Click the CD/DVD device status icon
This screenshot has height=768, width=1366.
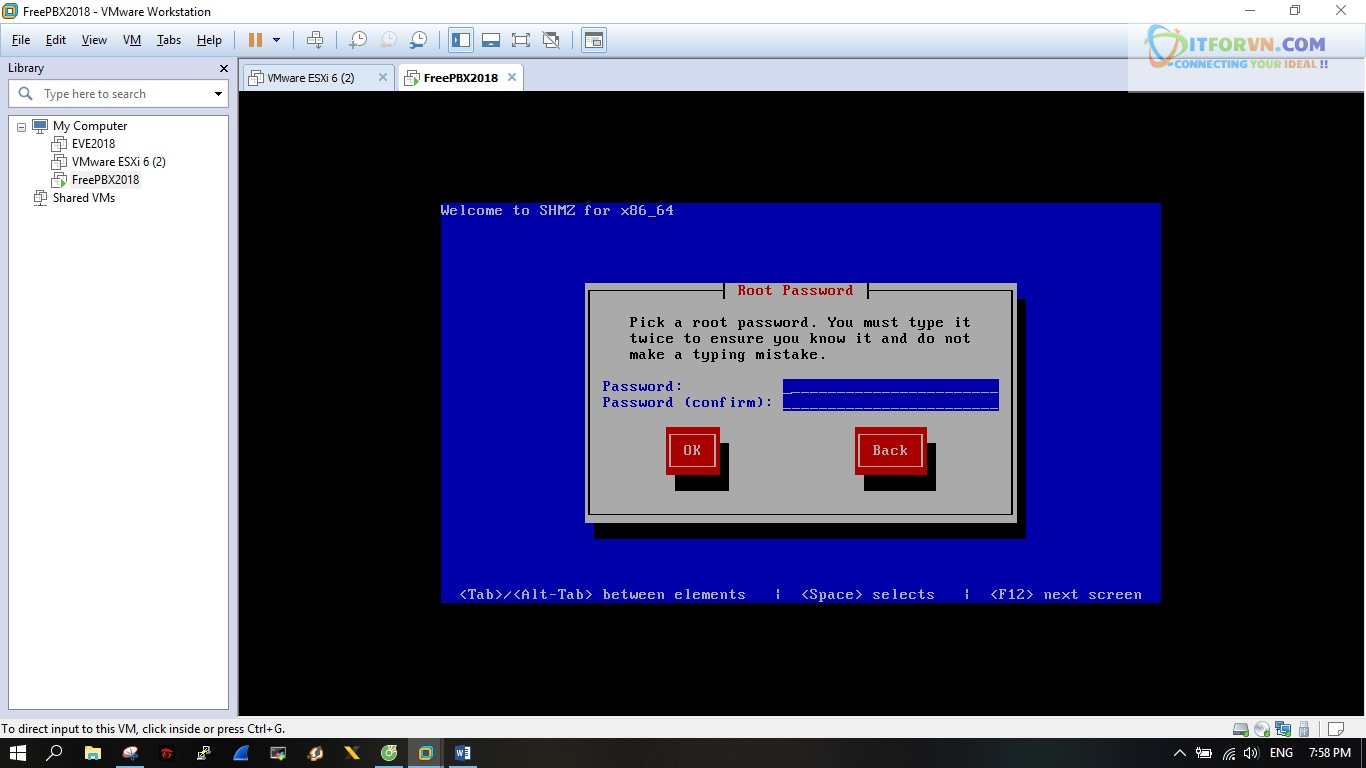[x=1262, y=729]
